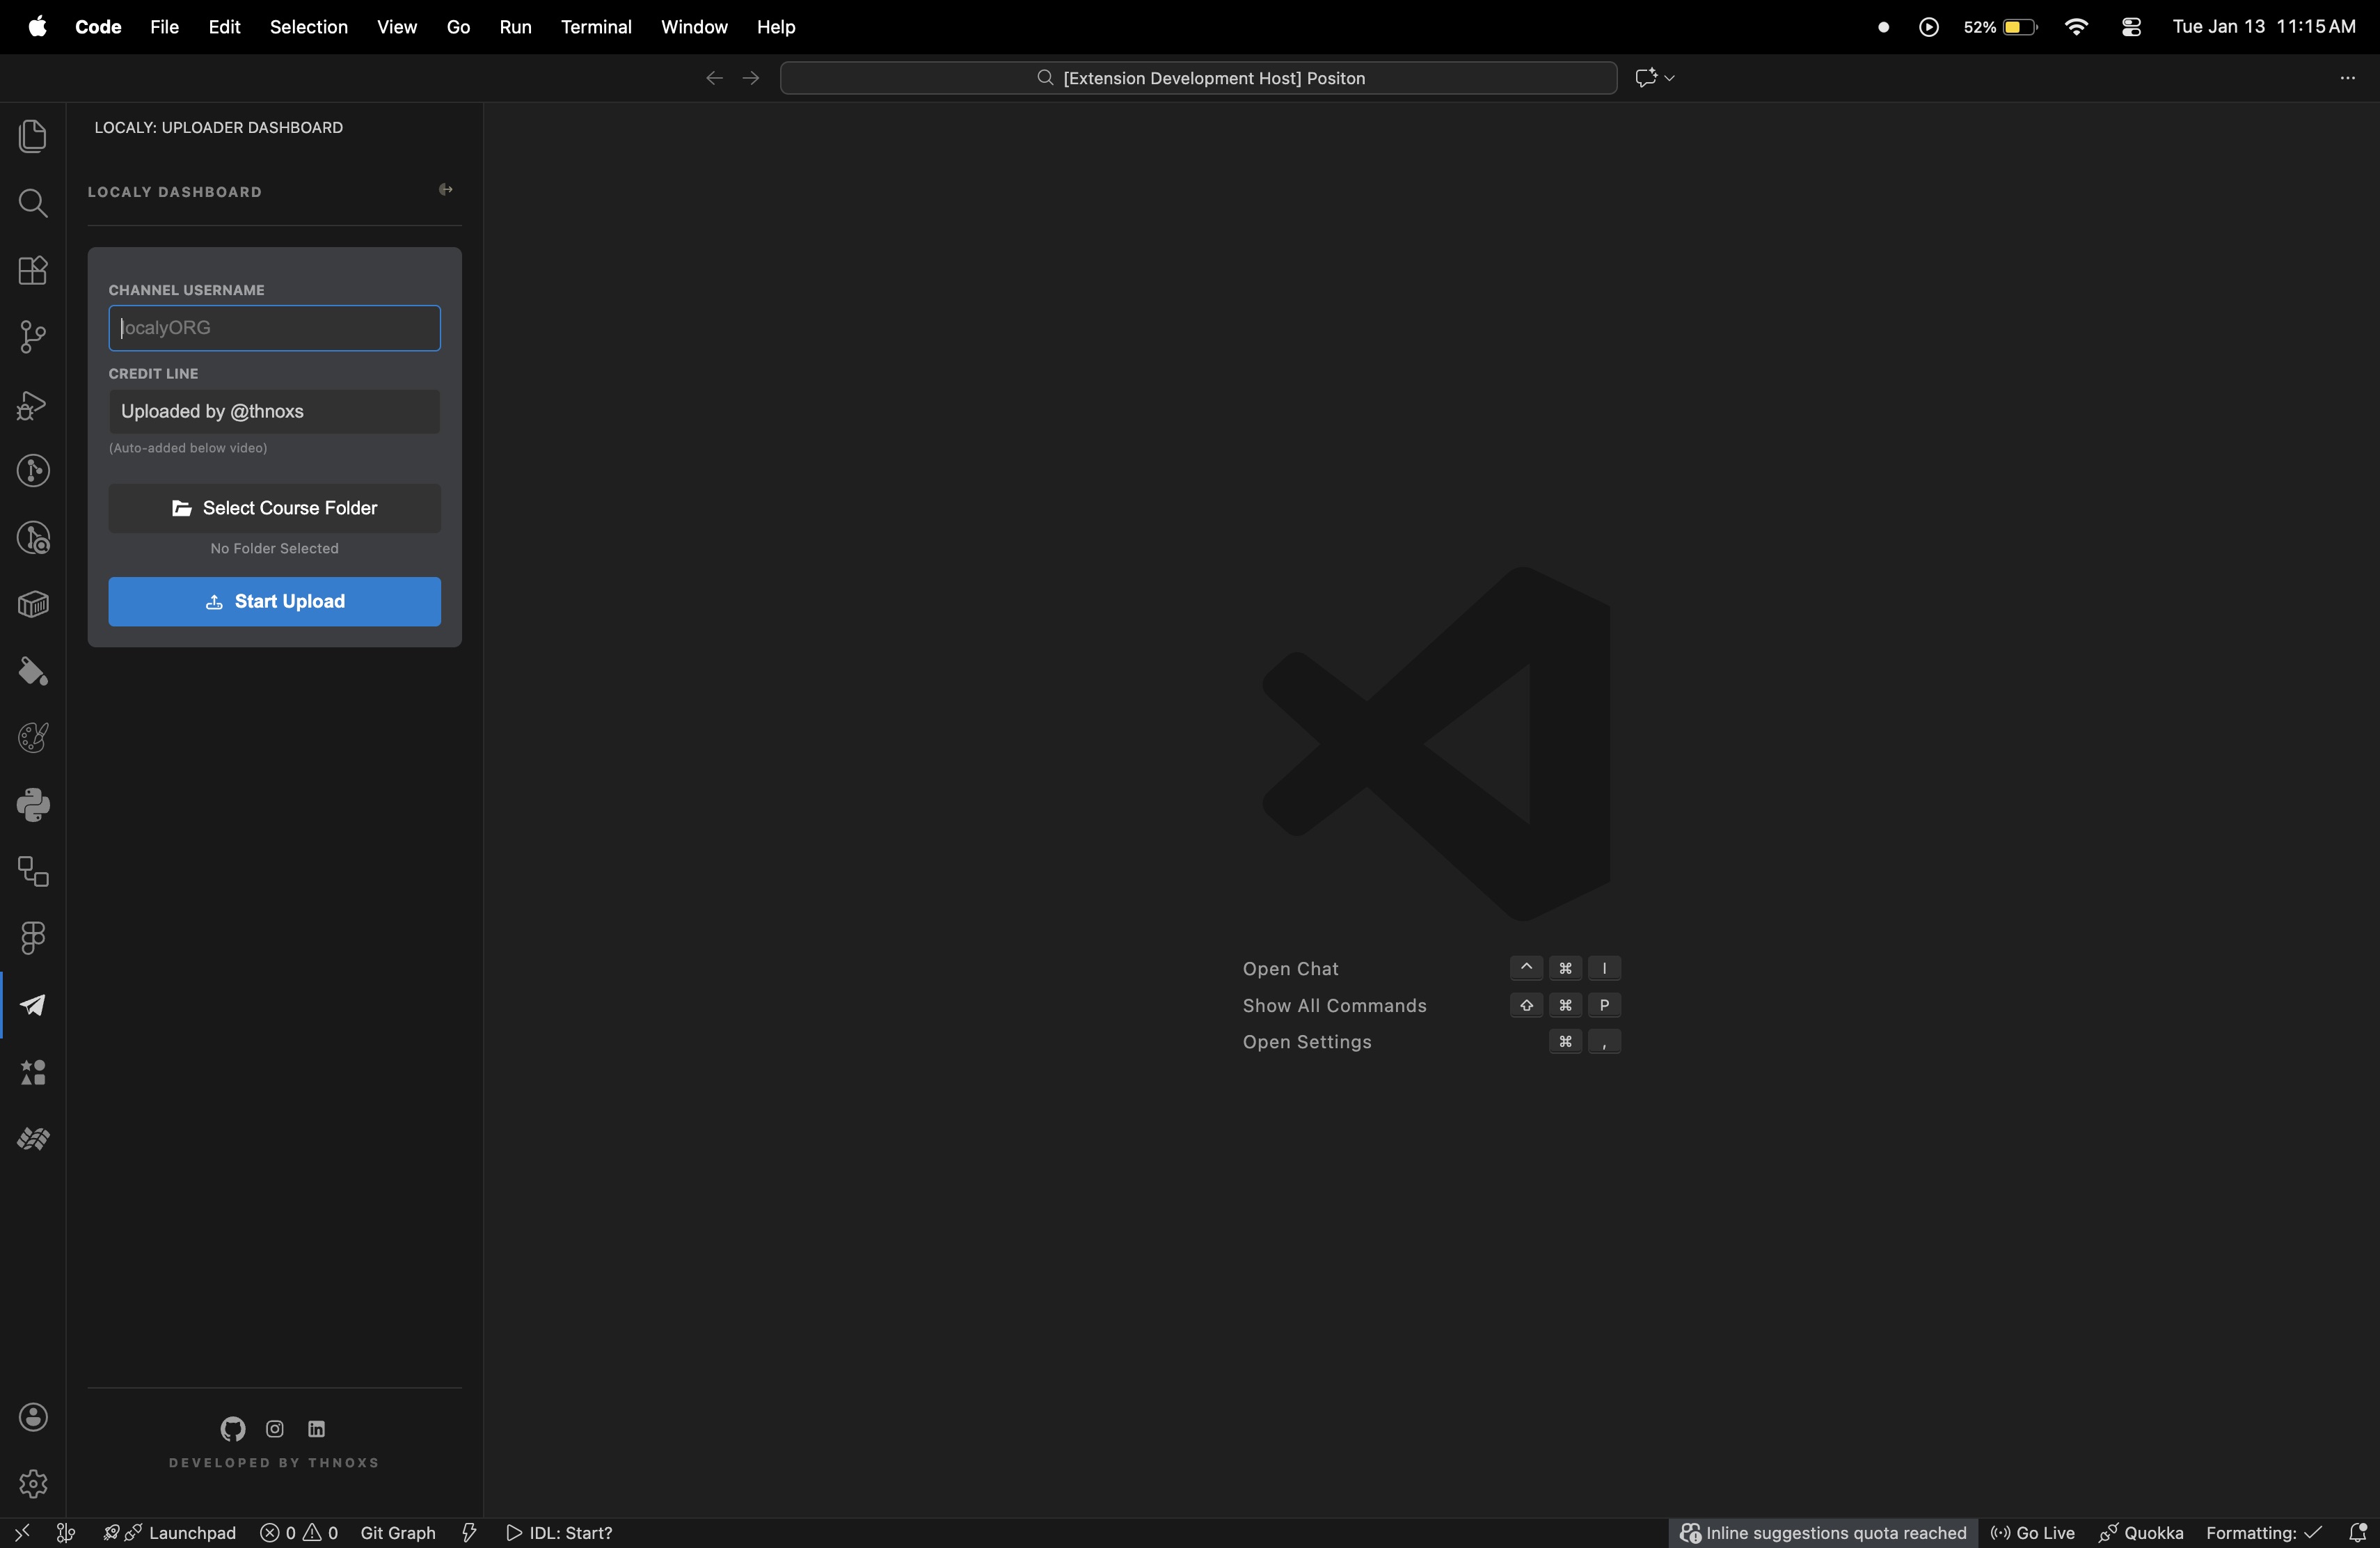Screen dimensions: 2380x1548
Task: Click the Accounts person icon in sidebar
Action: [x=33, y=1417]
